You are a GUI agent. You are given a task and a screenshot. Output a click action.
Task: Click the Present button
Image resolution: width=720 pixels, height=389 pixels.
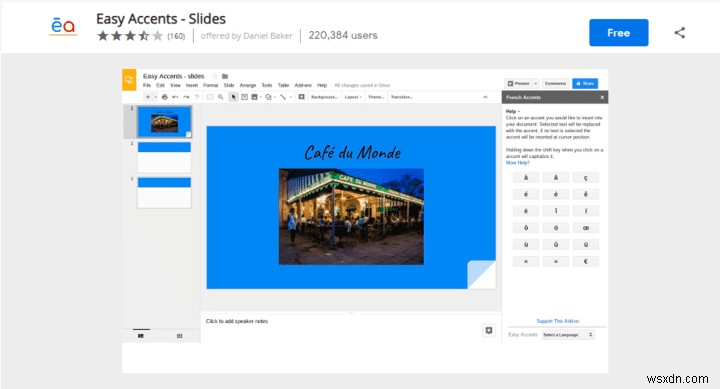point(518,84)
